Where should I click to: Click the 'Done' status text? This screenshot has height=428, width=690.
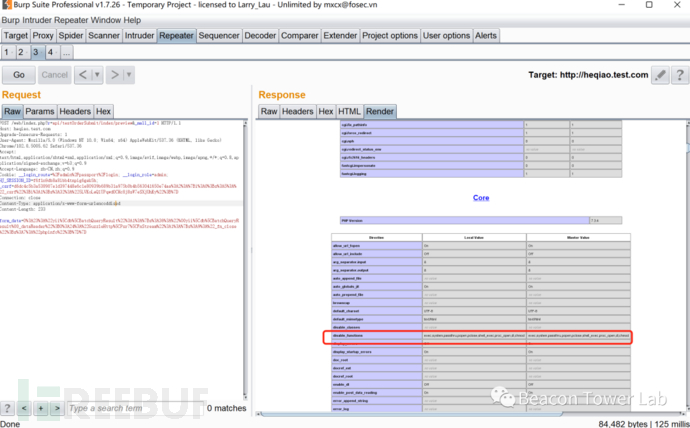pyautogui.click(x=10, y=424)
